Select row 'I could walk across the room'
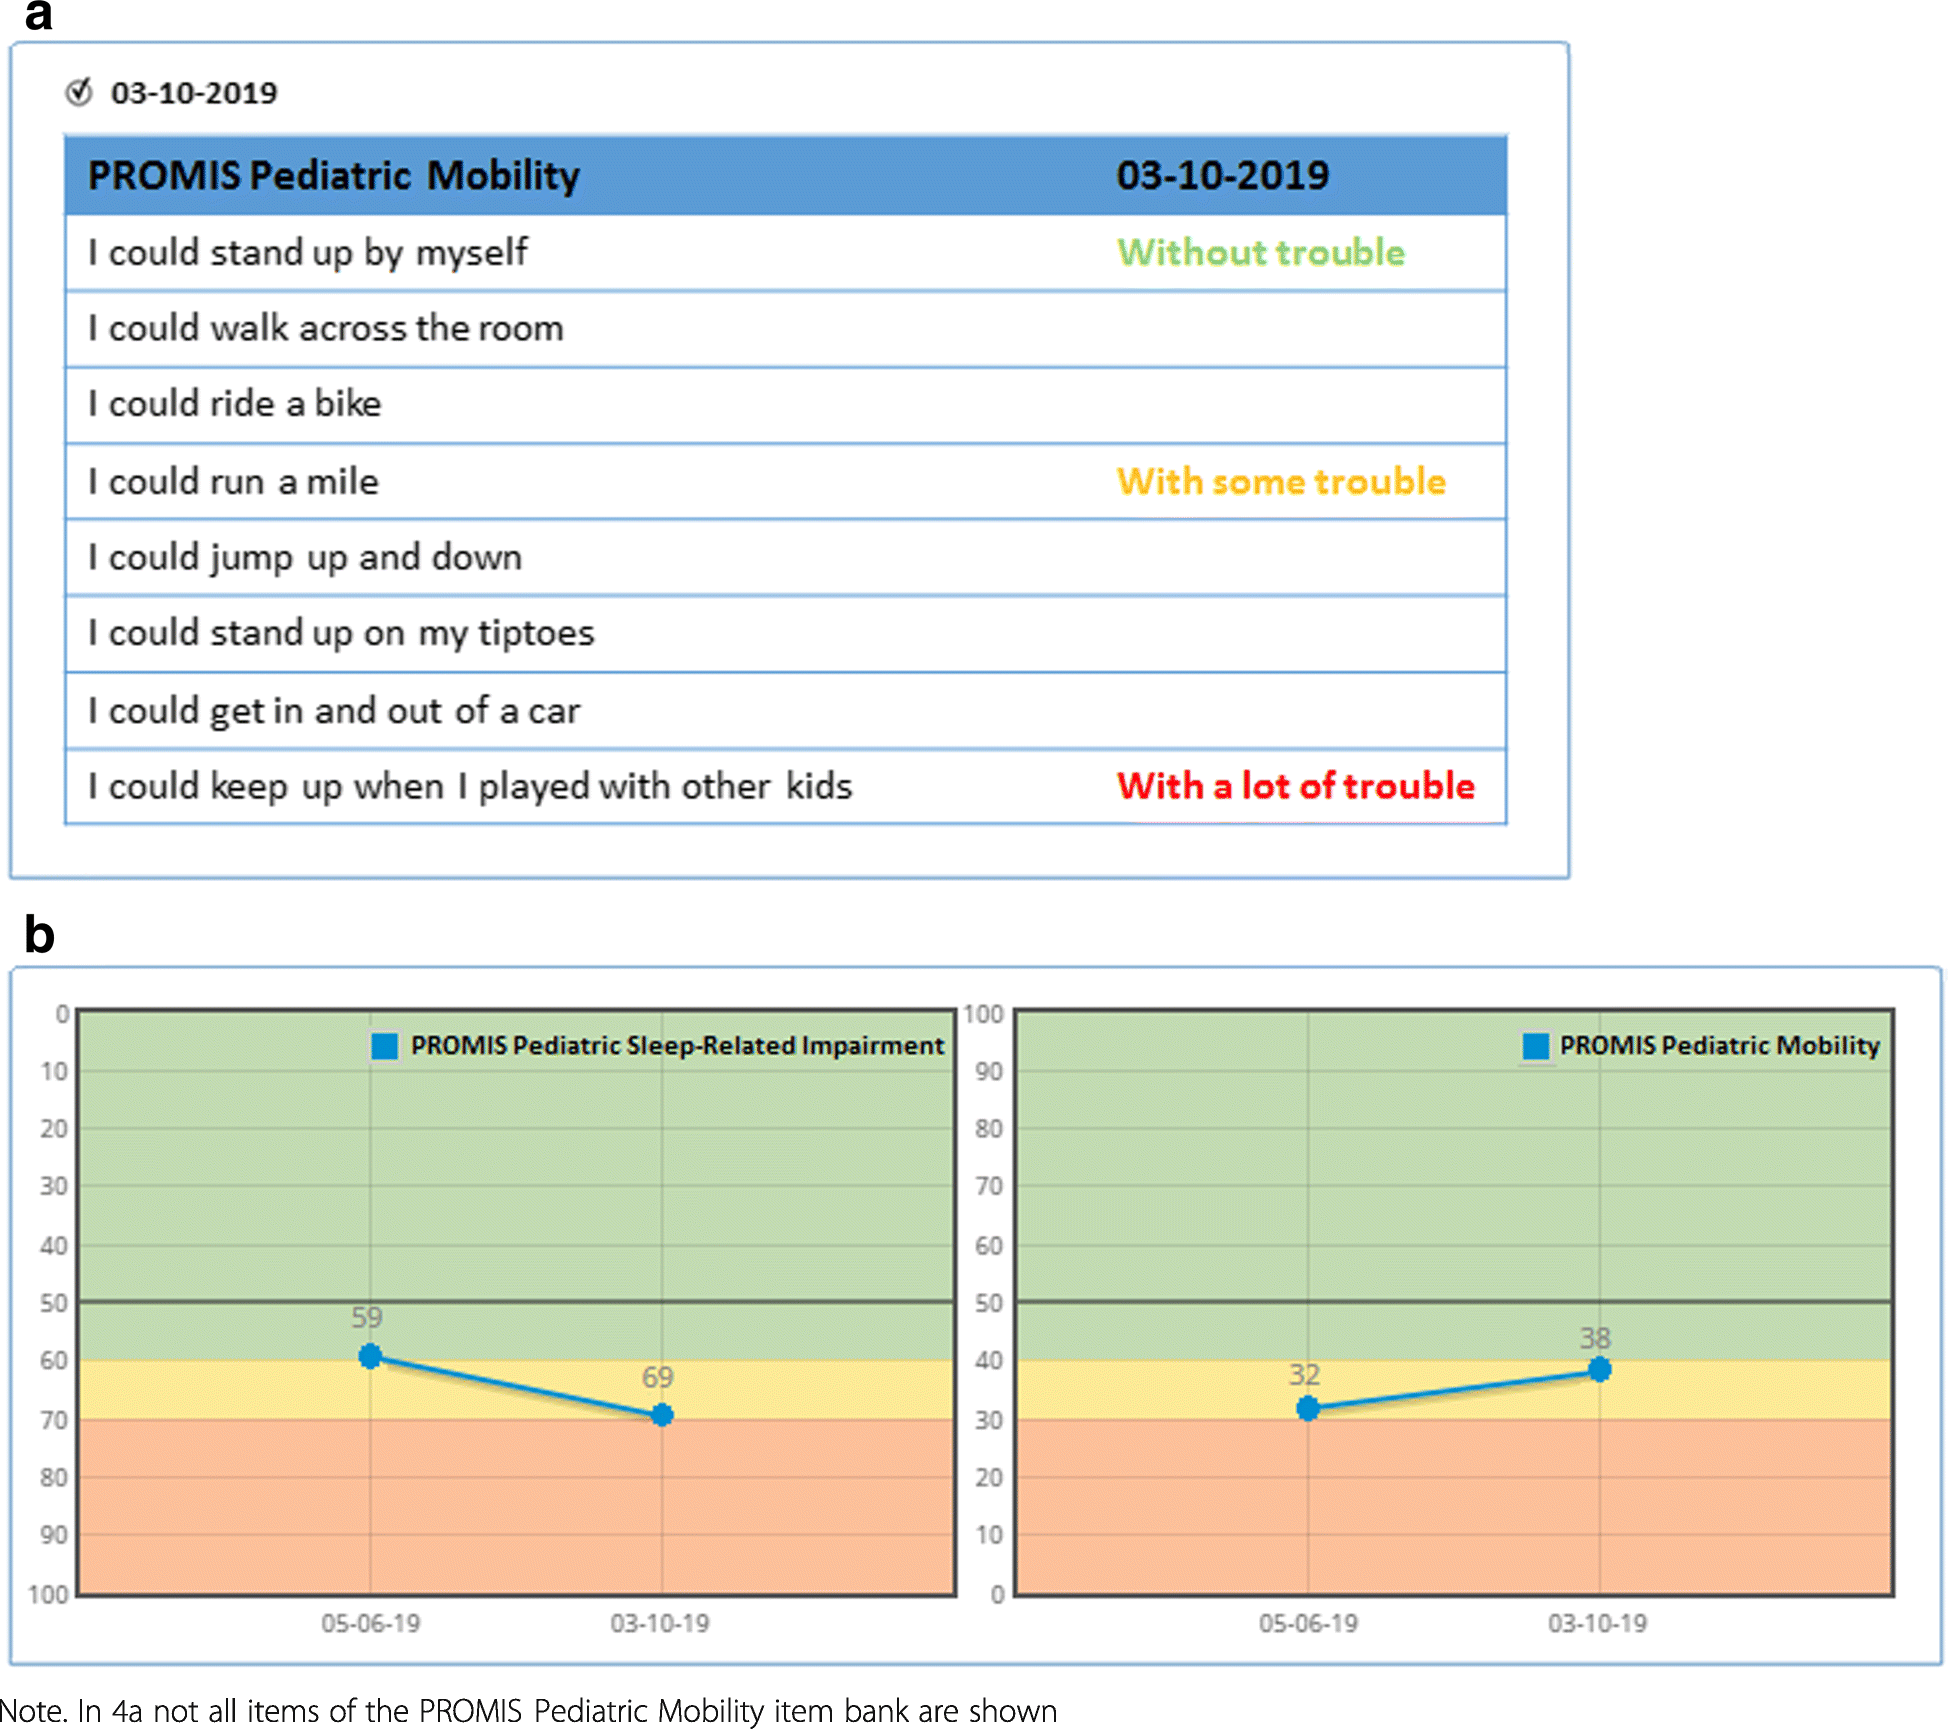Screen dimensions: 1949x1729 point(785,329)
